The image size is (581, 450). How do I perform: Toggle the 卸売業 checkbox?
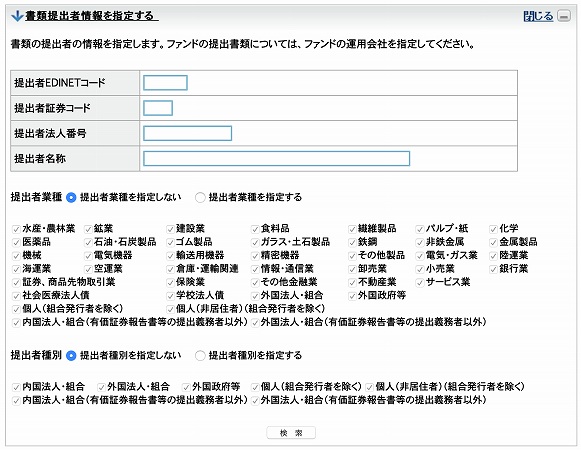click(x=352, y=269)
